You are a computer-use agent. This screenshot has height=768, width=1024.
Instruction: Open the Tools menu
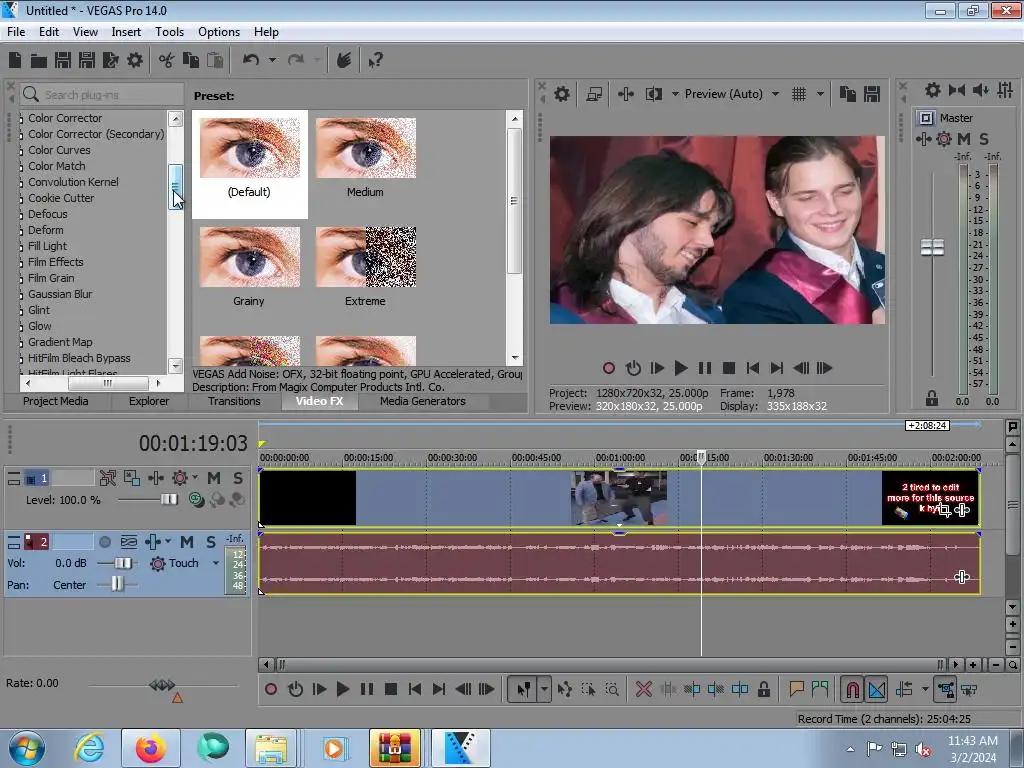[169, 31]
